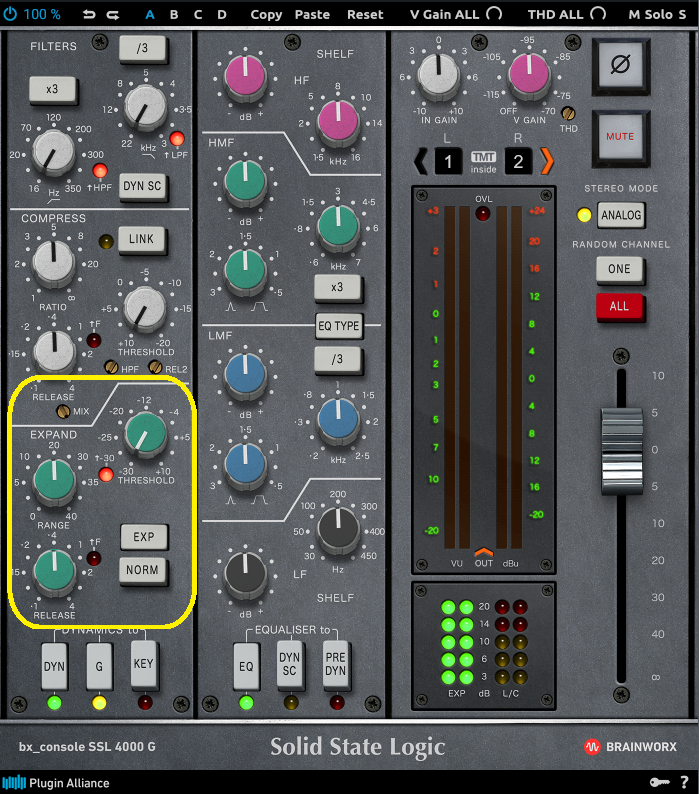Image resolution: width=699 pixels, height=794 pixels.
Task: Click Paste in the toolbar
Action: pyautogui.click(x=313, y=15)
